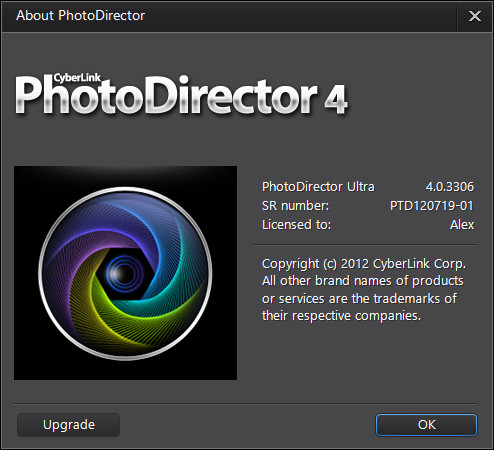The height and width of the screenshot is (450, 494).
Task: Select the version number 4.0.3306
Action: click(x=449, y=187)
